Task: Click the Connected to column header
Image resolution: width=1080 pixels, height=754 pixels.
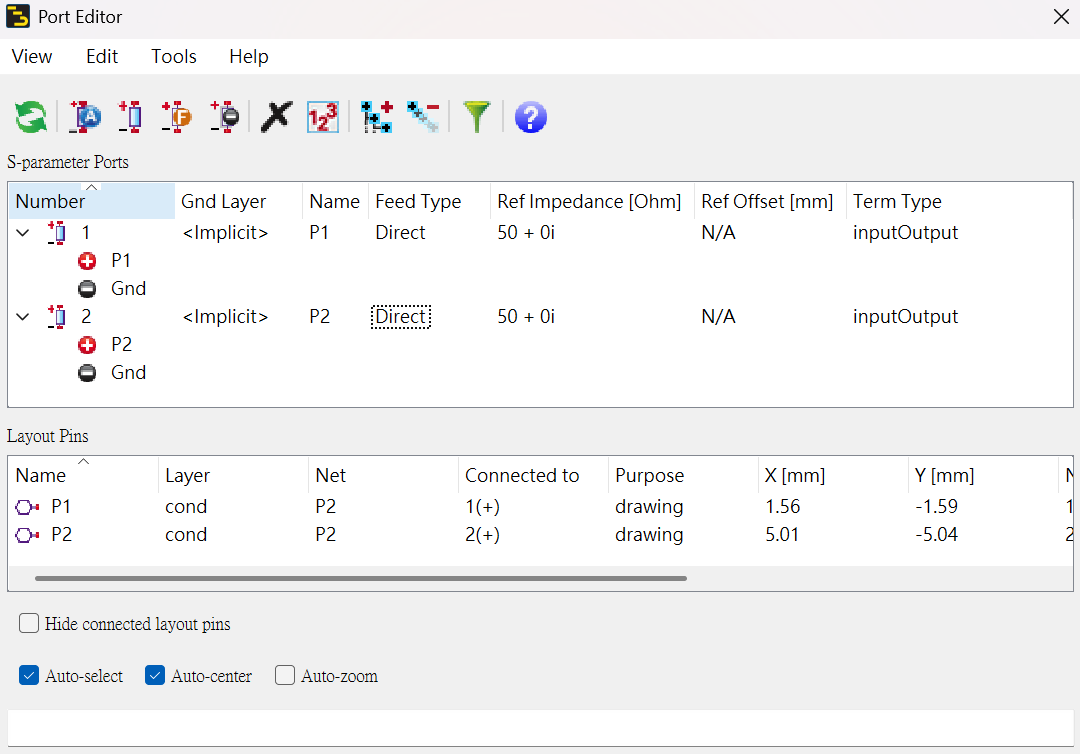Action: 533,475
